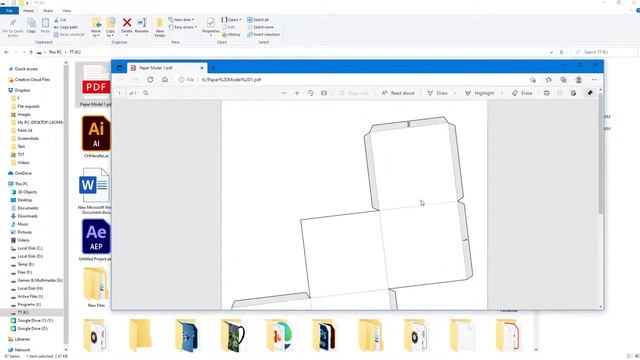The width and height of the screenshot is (640, 360).
Task: Close the Paper Model 1.pdf tab
Action: 202,68
